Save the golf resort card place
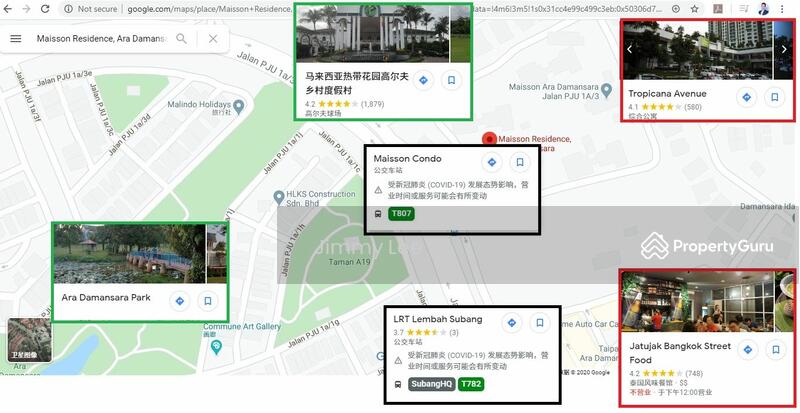Screen dimensions: 800x413 [x=451, y=80]
